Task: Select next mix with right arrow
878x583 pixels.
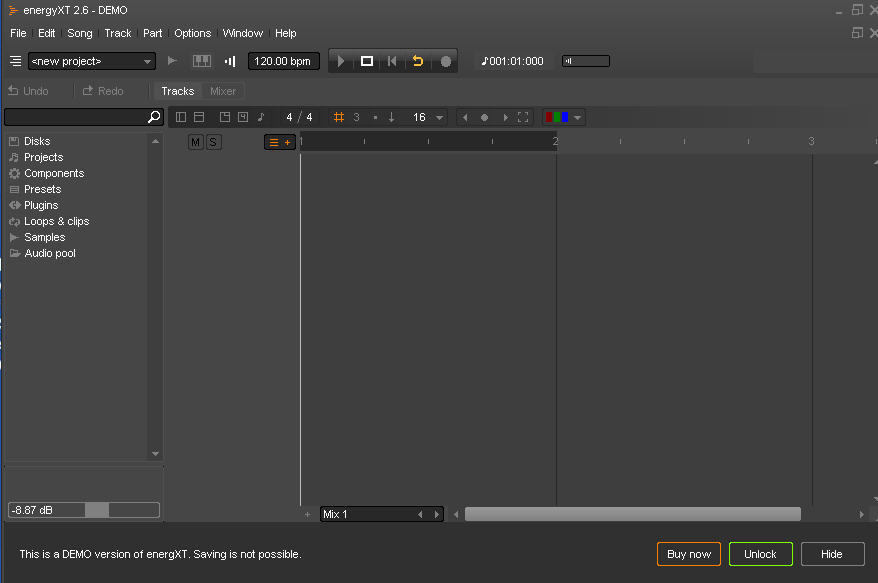Action: point(437,514)
